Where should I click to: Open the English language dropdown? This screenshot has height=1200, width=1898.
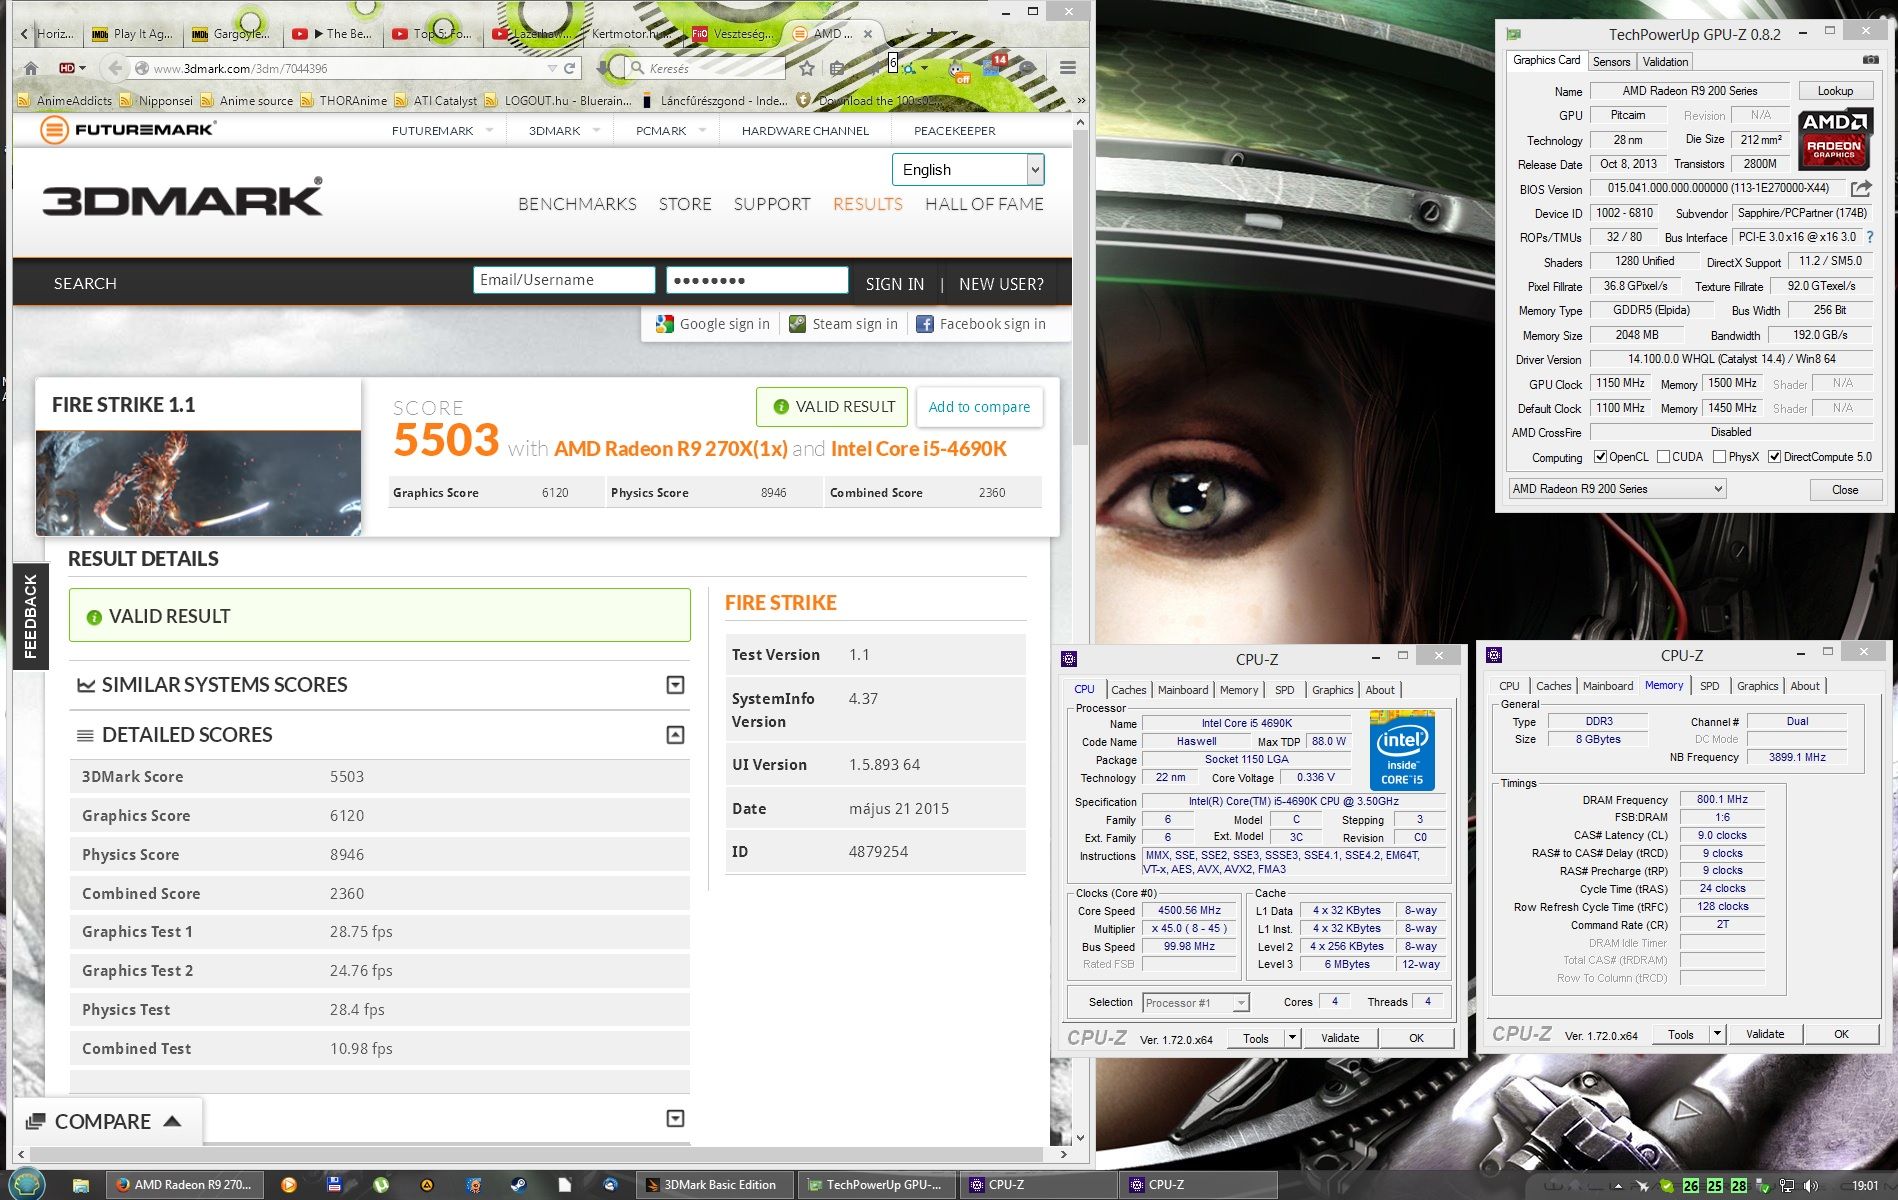coord(968,169)
